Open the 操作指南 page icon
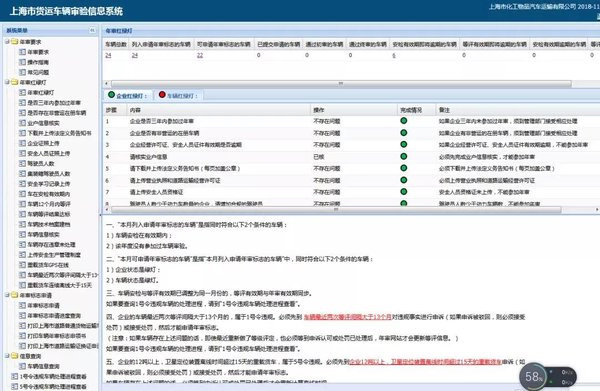The width and height of the screenshot is (600, 391). point(23,62)
